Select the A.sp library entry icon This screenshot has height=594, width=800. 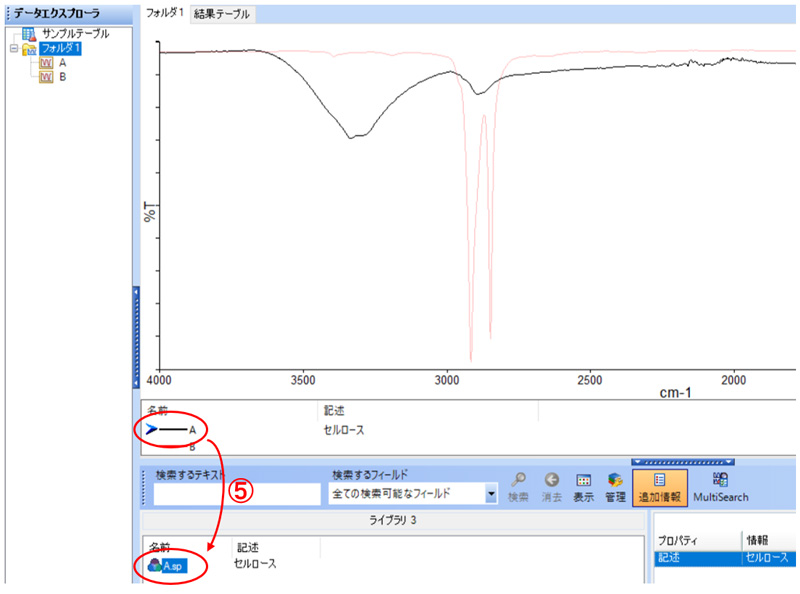pos(155,565)
